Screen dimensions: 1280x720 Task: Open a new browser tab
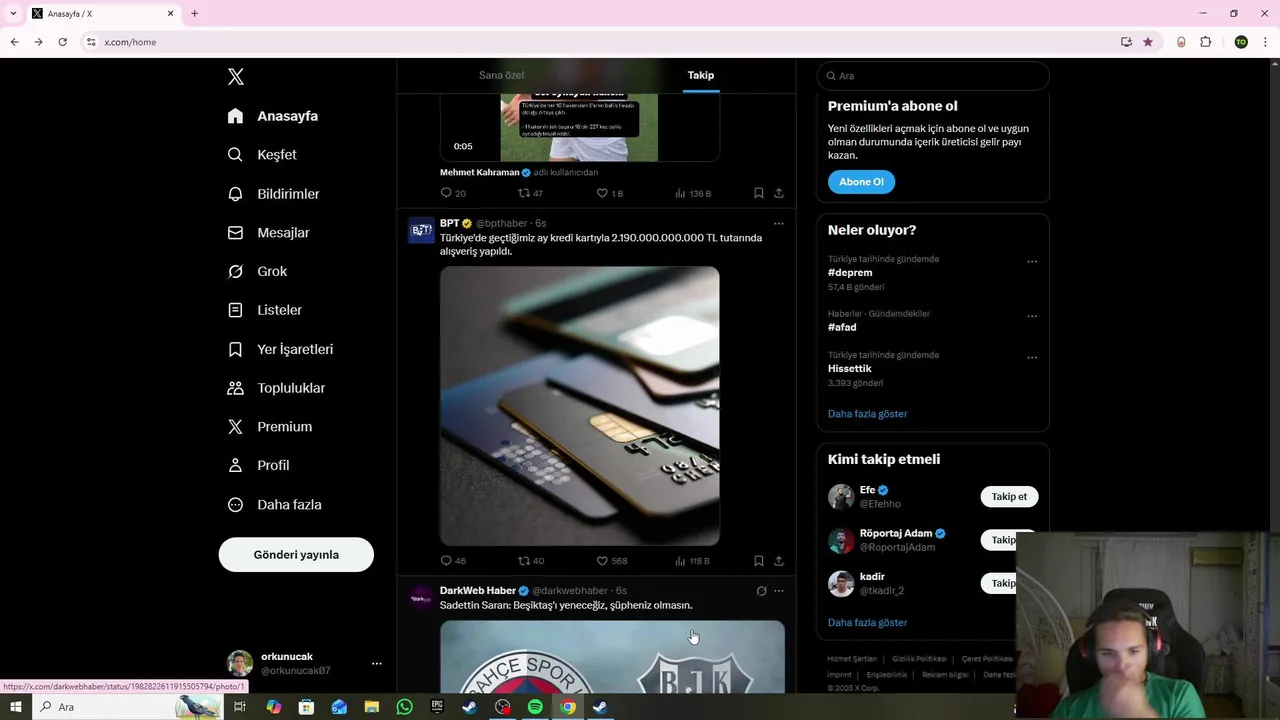click(x=194, y=13)
